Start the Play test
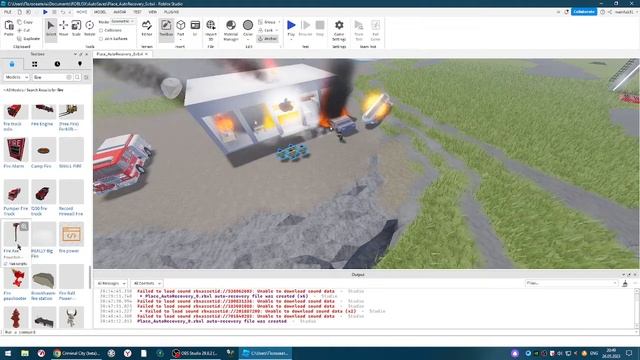Screen dimensions: 640x360 291,29
